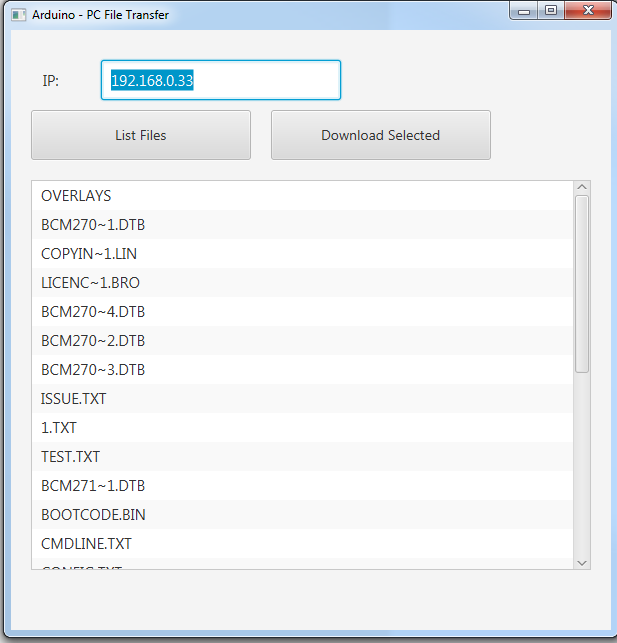Focus the IP address input field

pyautogui.click(x=221, y=80)
